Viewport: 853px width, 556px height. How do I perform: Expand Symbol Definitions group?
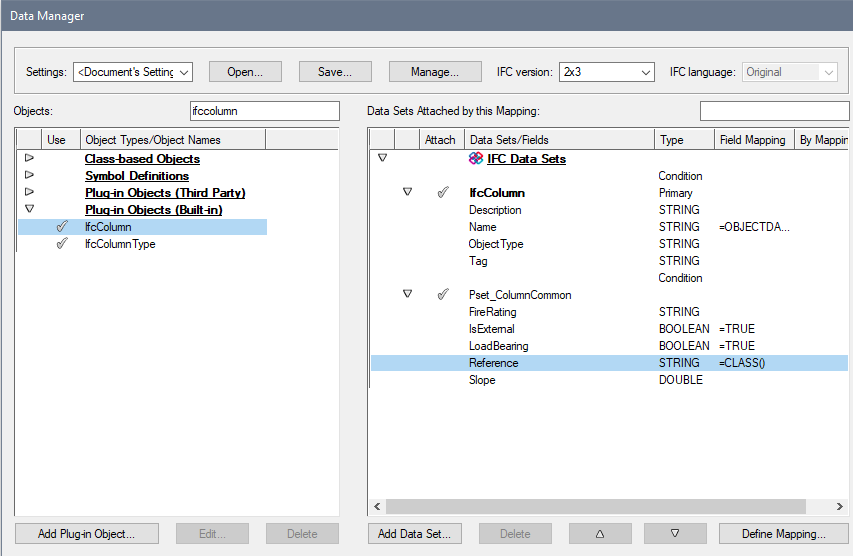pyautogui.click(x=29, y=176)
